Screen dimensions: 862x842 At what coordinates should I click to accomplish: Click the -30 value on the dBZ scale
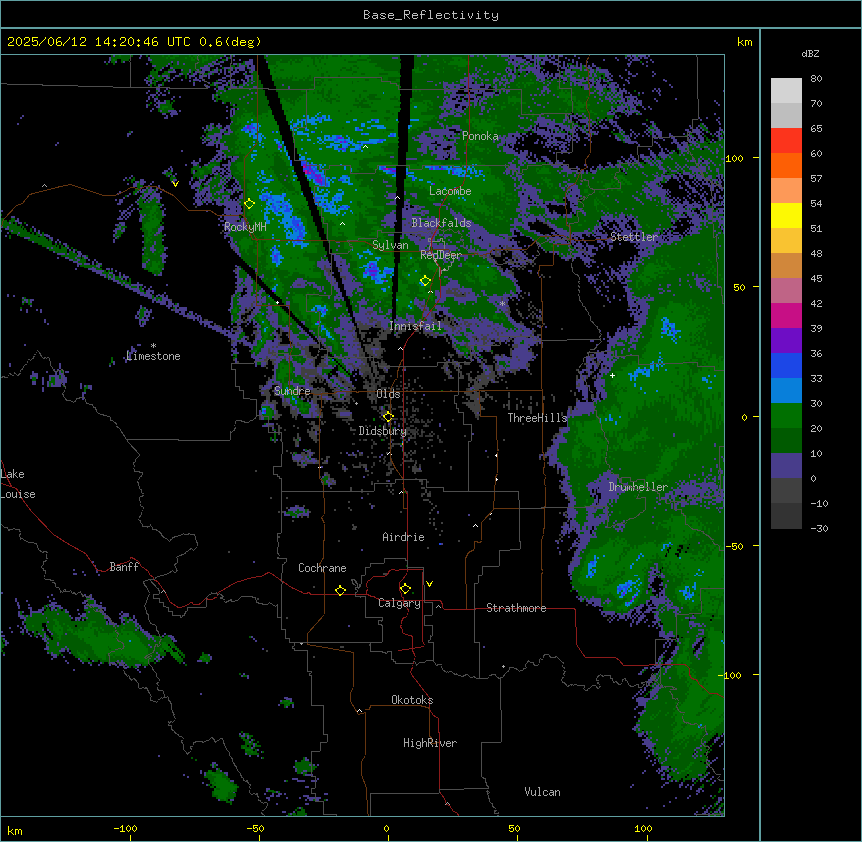[819, 528]
